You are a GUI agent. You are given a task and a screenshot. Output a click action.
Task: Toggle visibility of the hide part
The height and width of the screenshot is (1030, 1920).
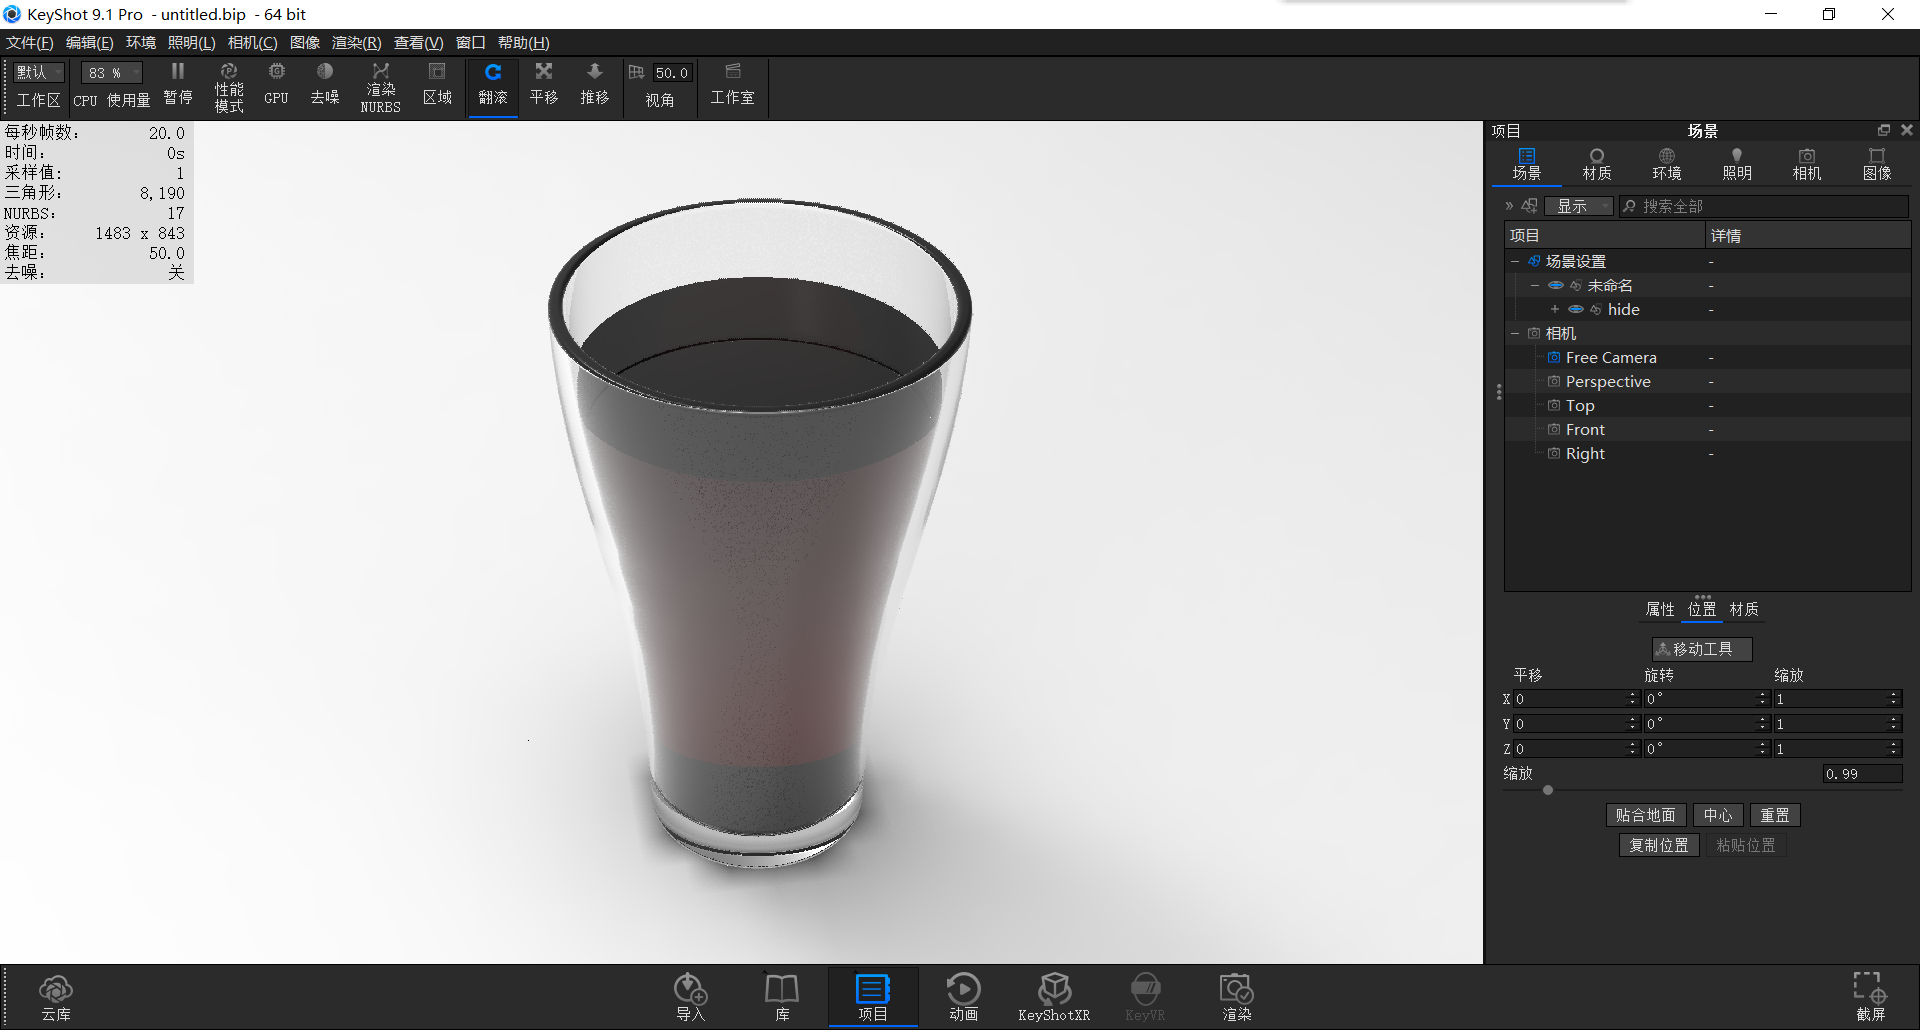(1577, 309)
